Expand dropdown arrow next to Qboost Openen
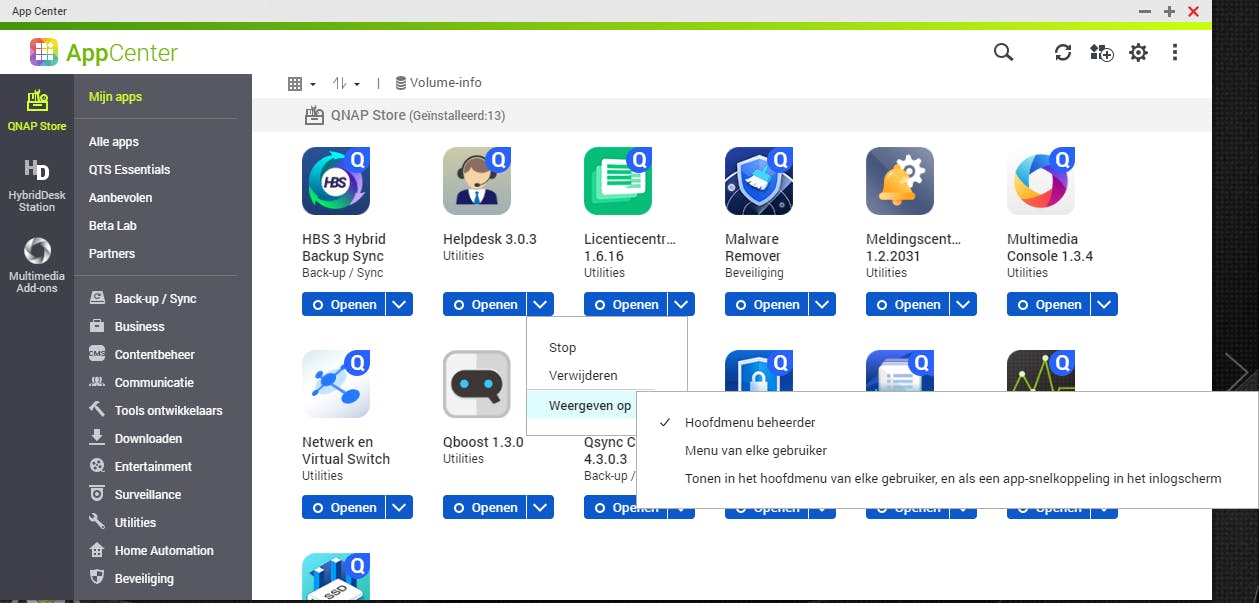 click(x=540, y=507)
